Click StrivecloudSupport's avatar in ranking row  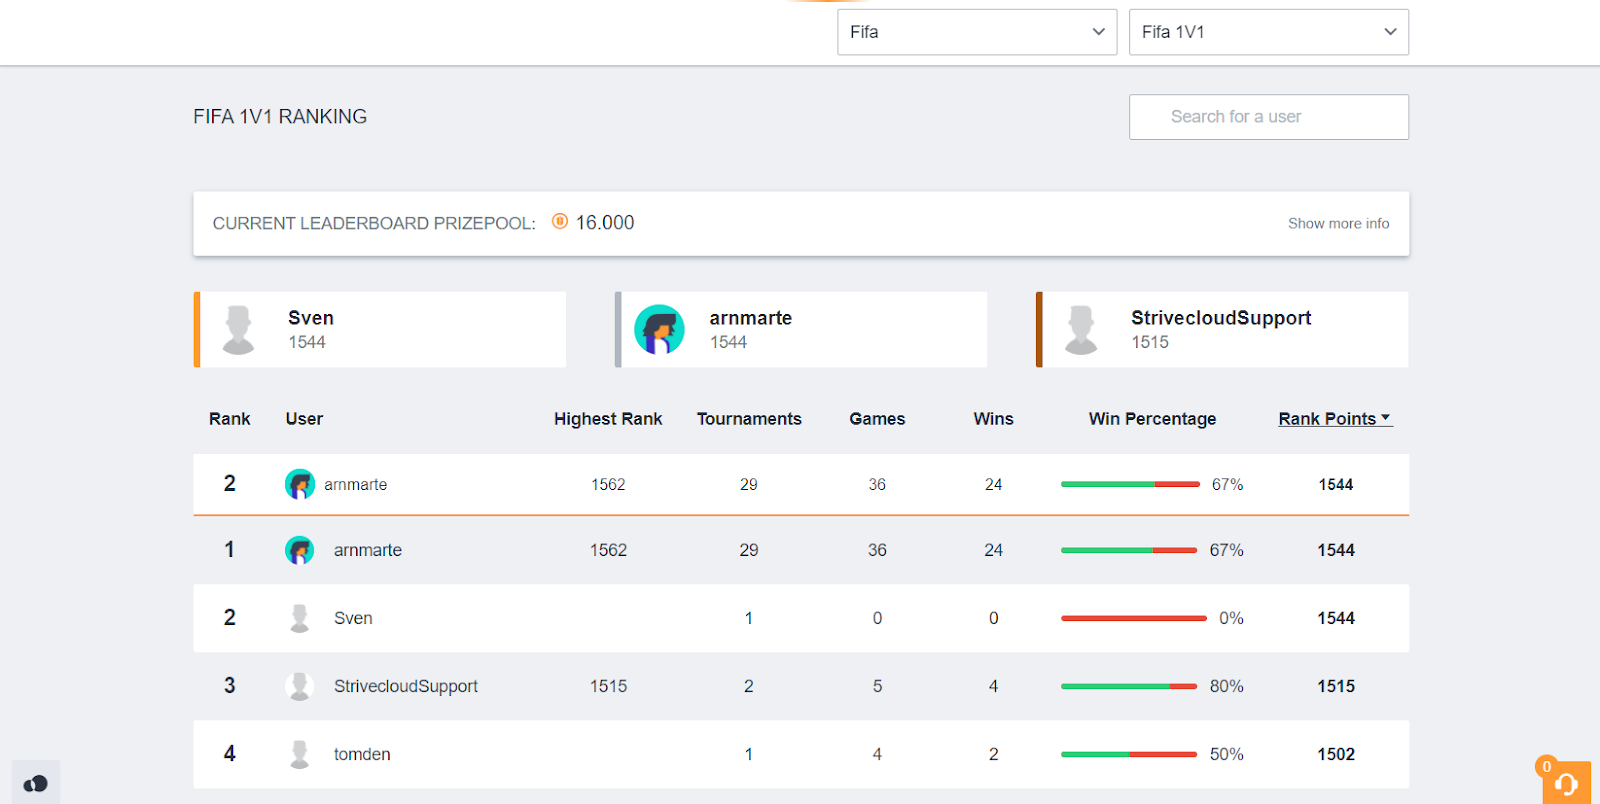click(299, 686)
